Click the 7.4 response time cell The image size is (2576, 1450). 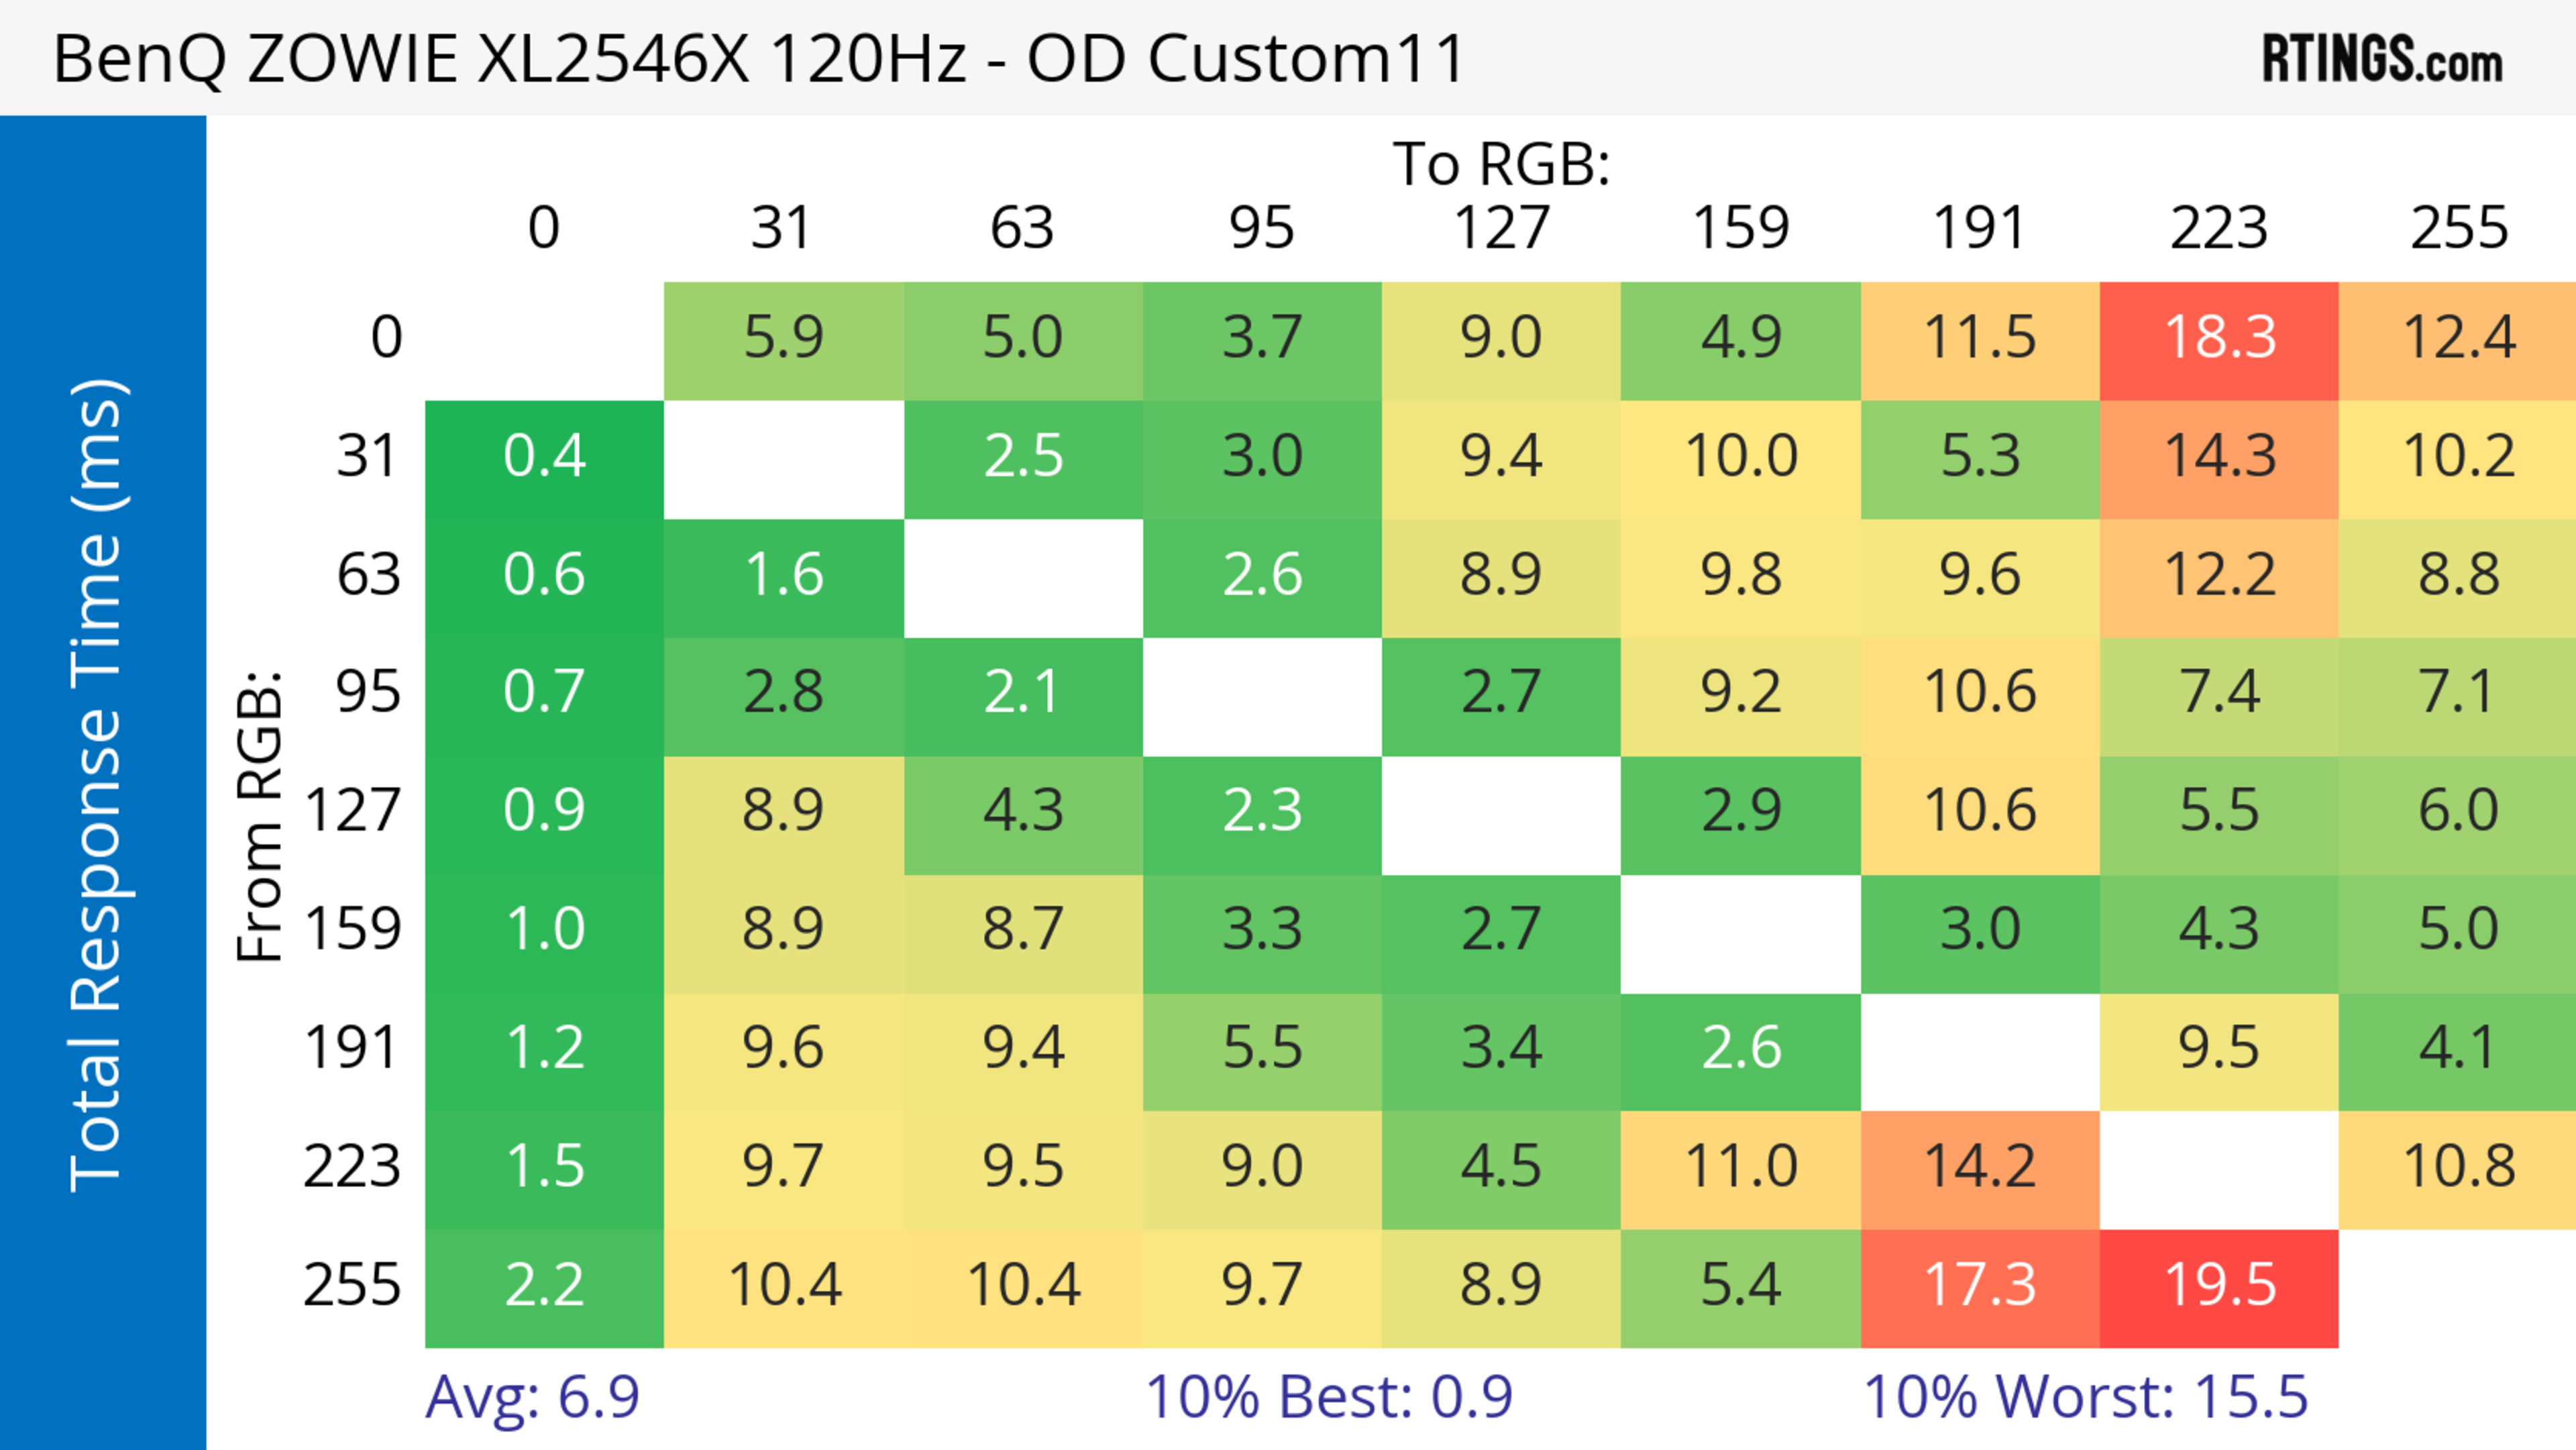2219,694
